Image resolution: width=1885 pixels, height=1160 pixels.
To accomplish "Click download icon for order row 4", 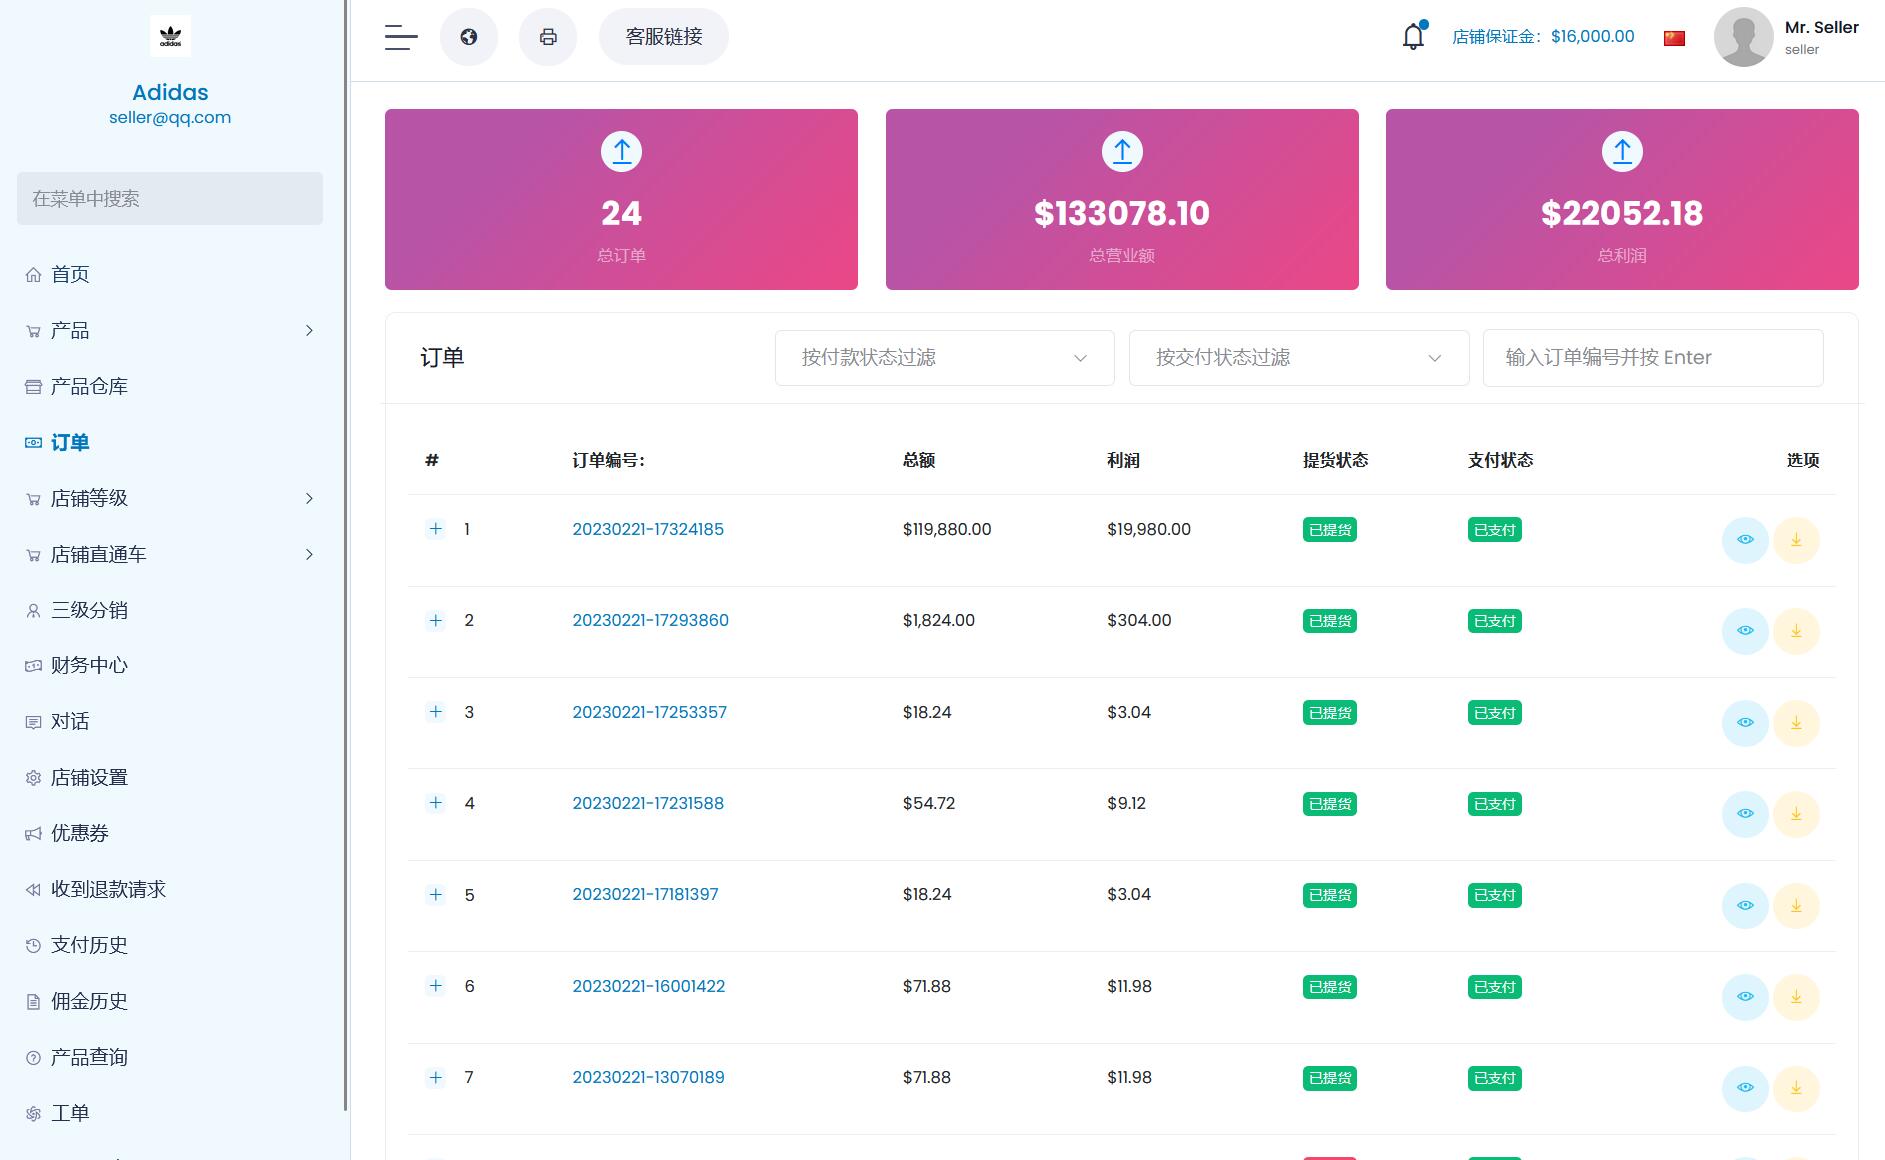I will point(1796,814).
